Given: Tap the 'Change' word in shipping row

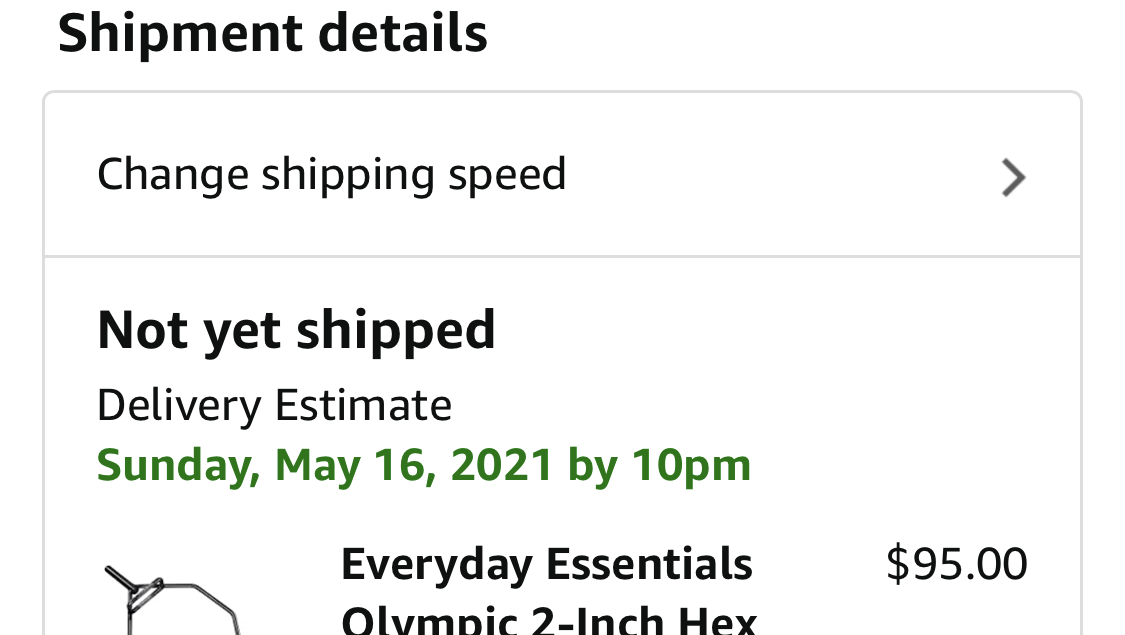Looking at the screenshot, I should click(173, 175).
